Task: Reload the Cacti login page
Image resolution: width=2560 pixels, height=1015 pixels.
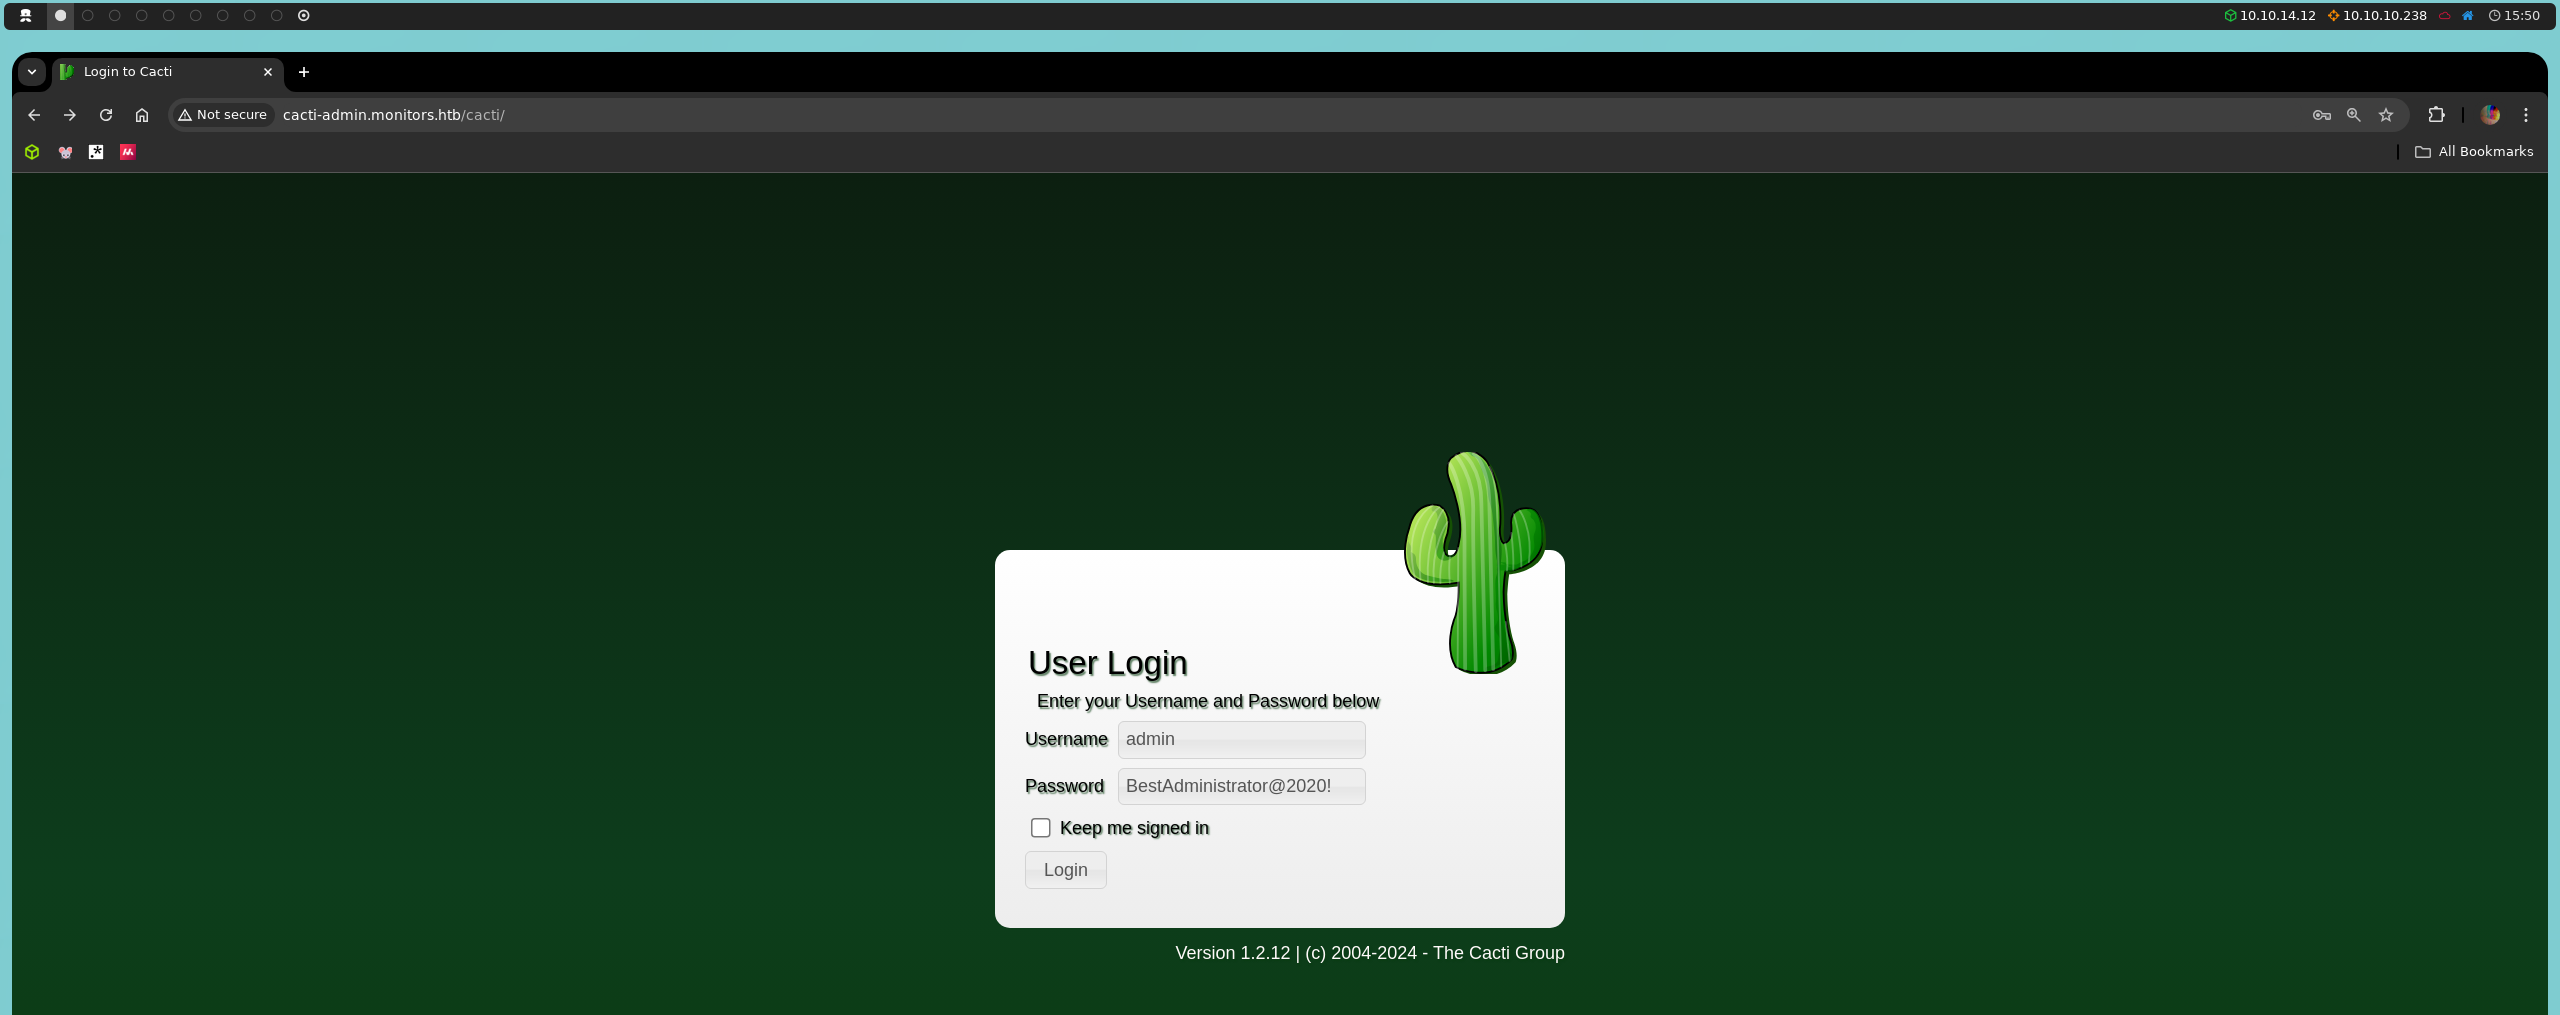Action: click(106, 115)
